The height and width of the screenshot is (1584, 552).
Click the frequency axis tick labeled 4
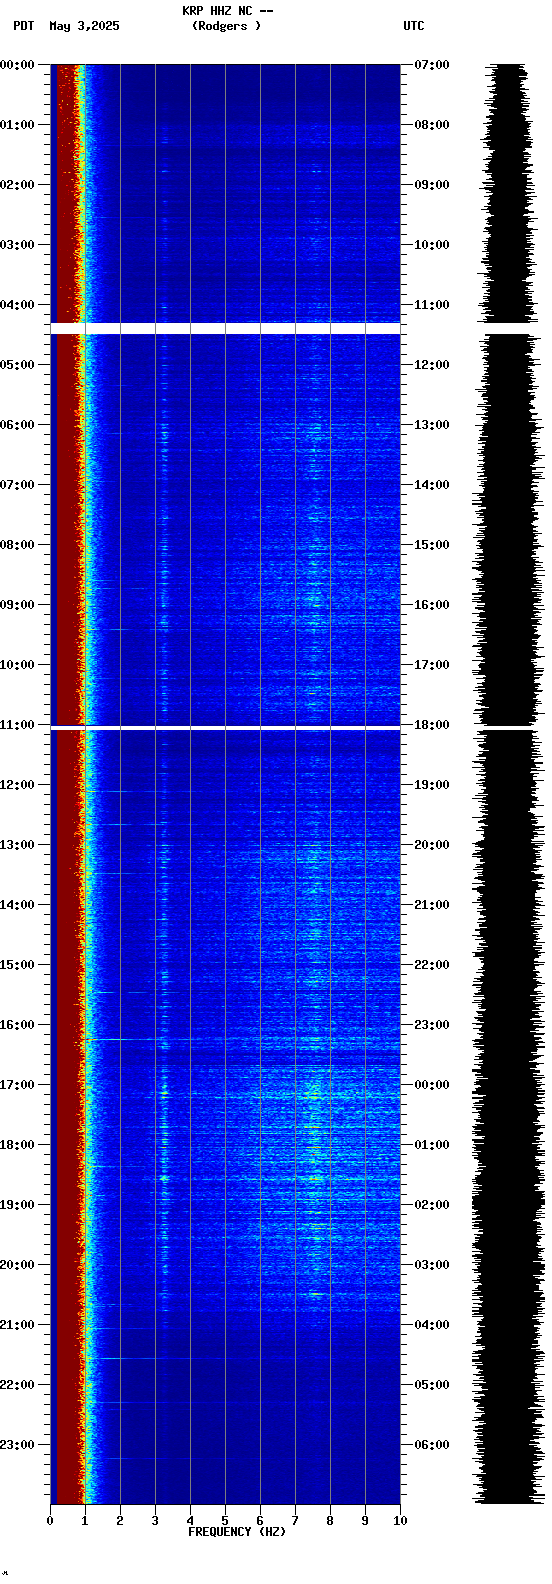[190, 1521]
